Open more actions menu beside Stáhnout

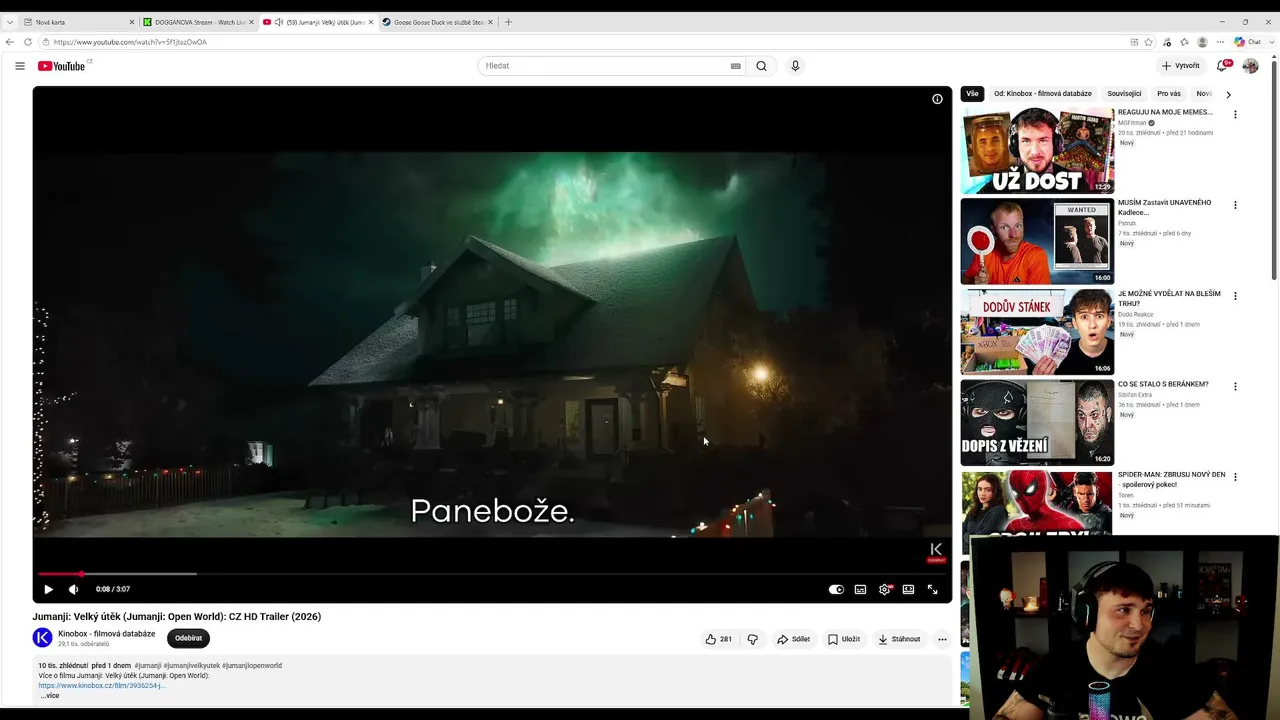click(942, 639)
